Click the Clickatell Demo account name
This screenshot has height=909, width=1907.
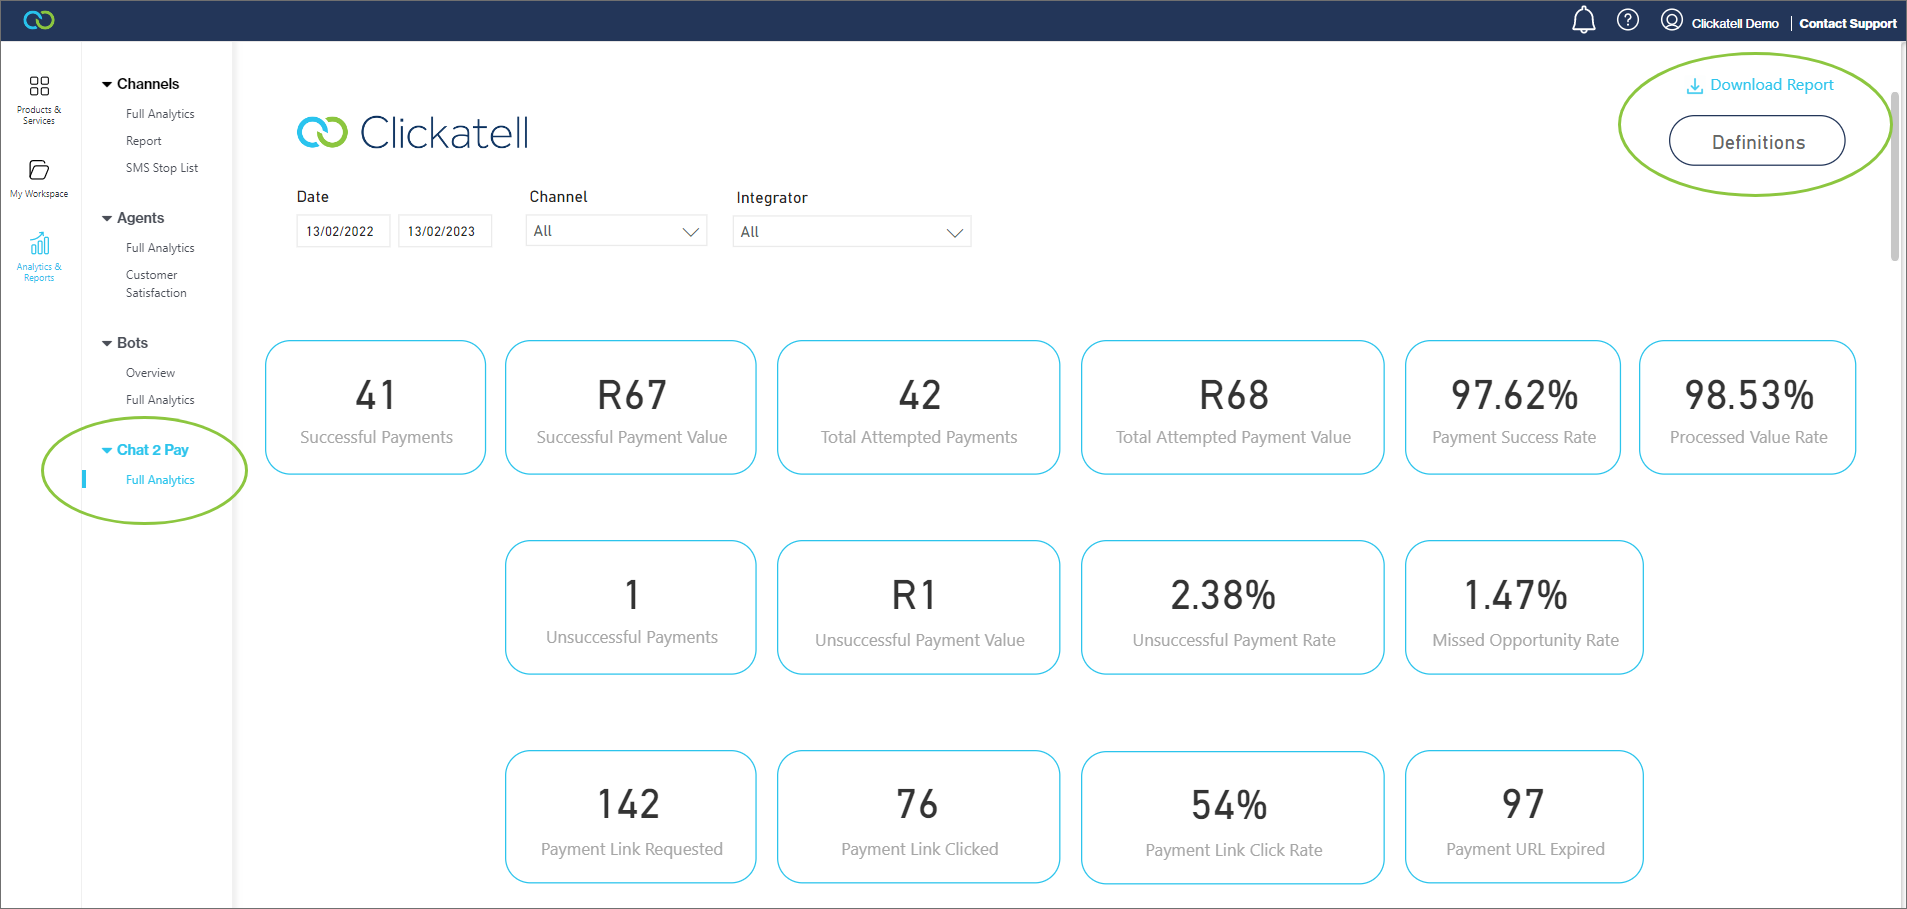pos(1735,23)
